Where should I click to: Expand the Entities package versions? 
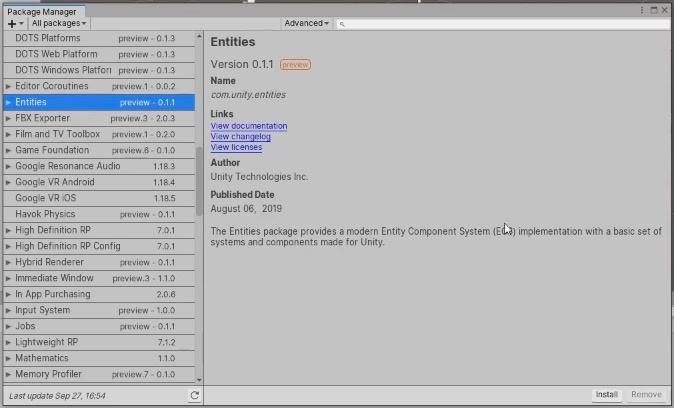coord(8,102)
